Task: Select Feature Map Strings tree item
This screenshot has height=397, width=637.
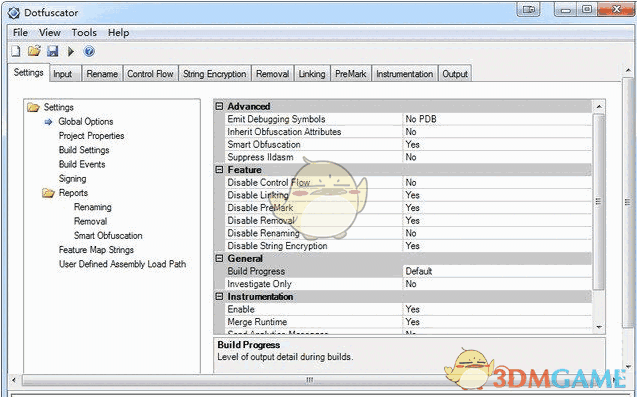Action: (96, 250)
